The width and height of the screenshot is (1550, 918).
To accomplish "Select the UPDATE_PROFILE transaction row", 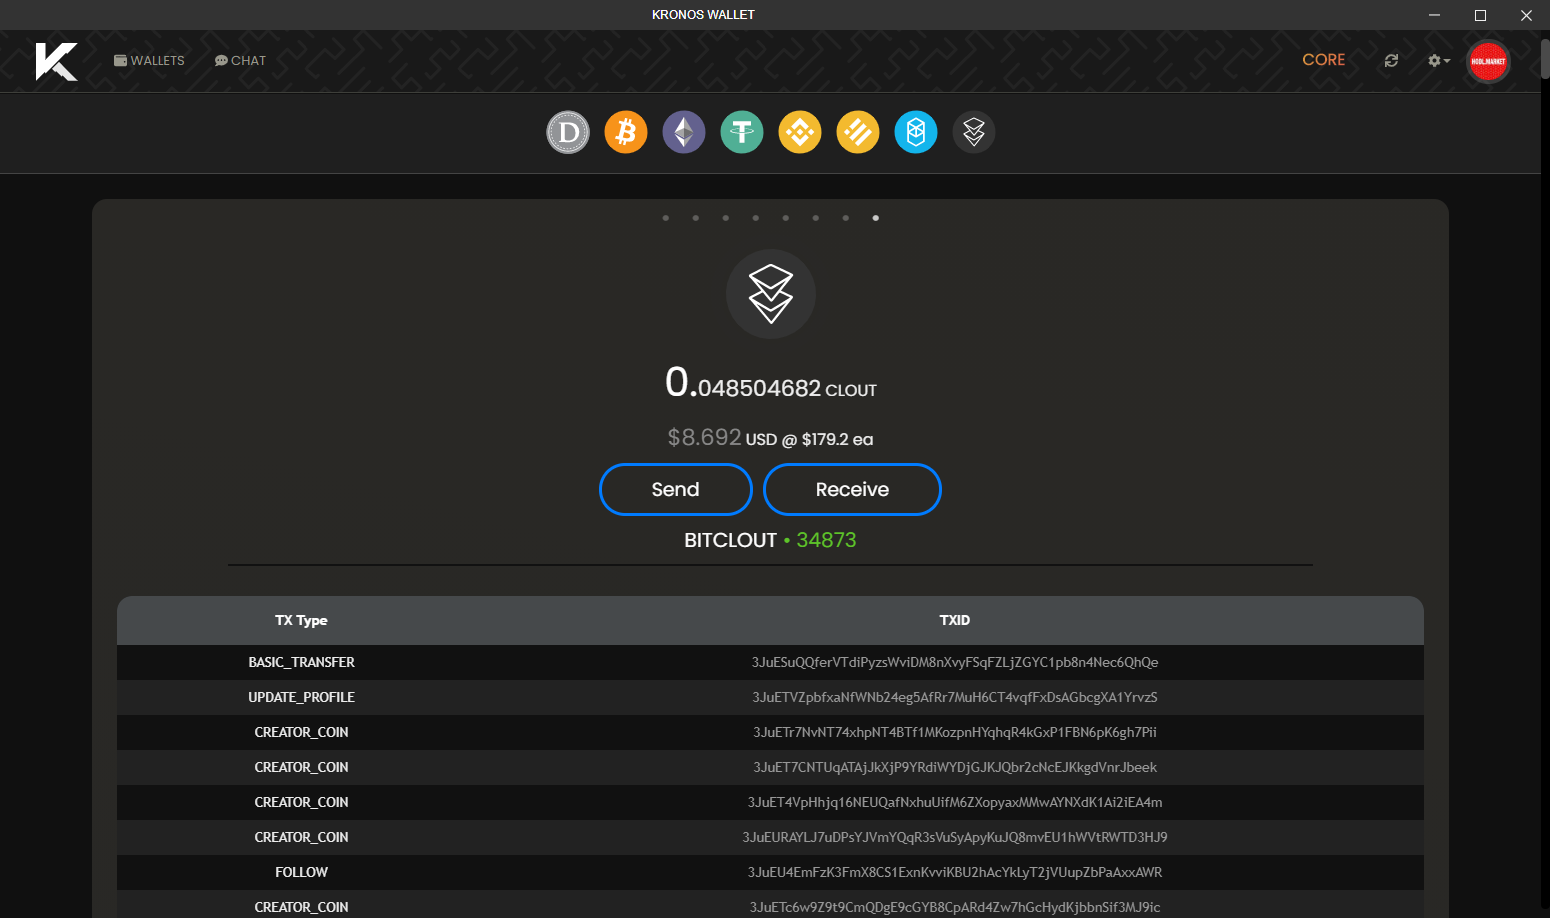I will tap(770, 697).
